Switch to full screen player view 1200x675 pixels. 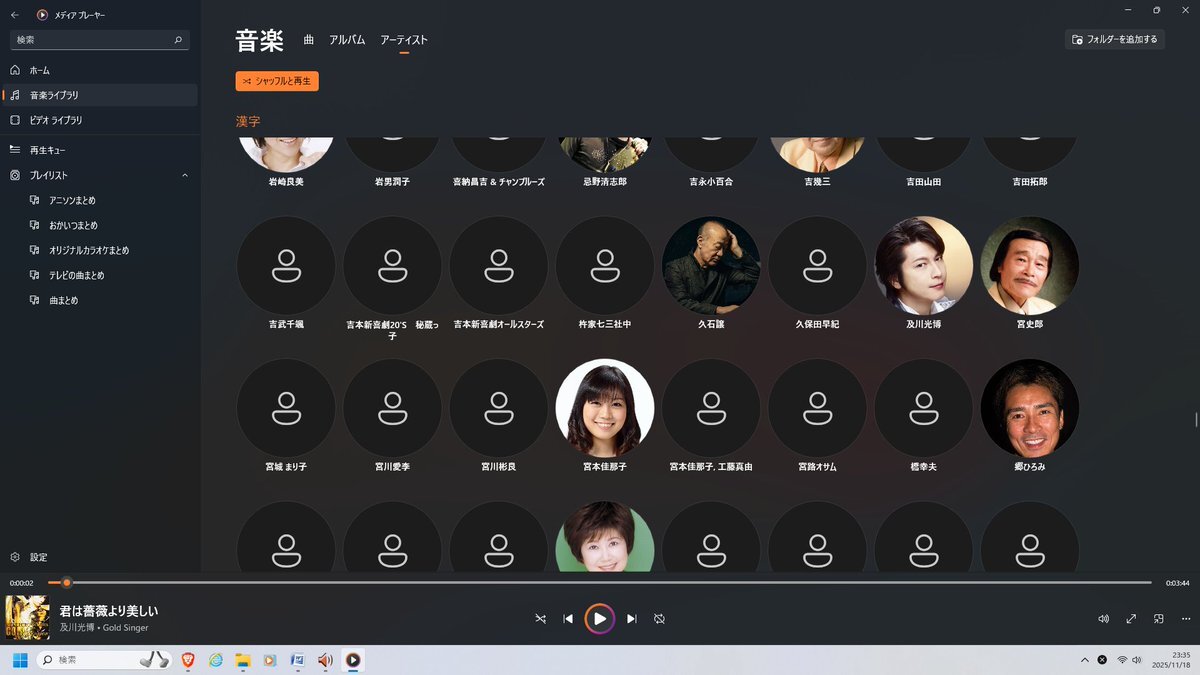[1131, 619]
